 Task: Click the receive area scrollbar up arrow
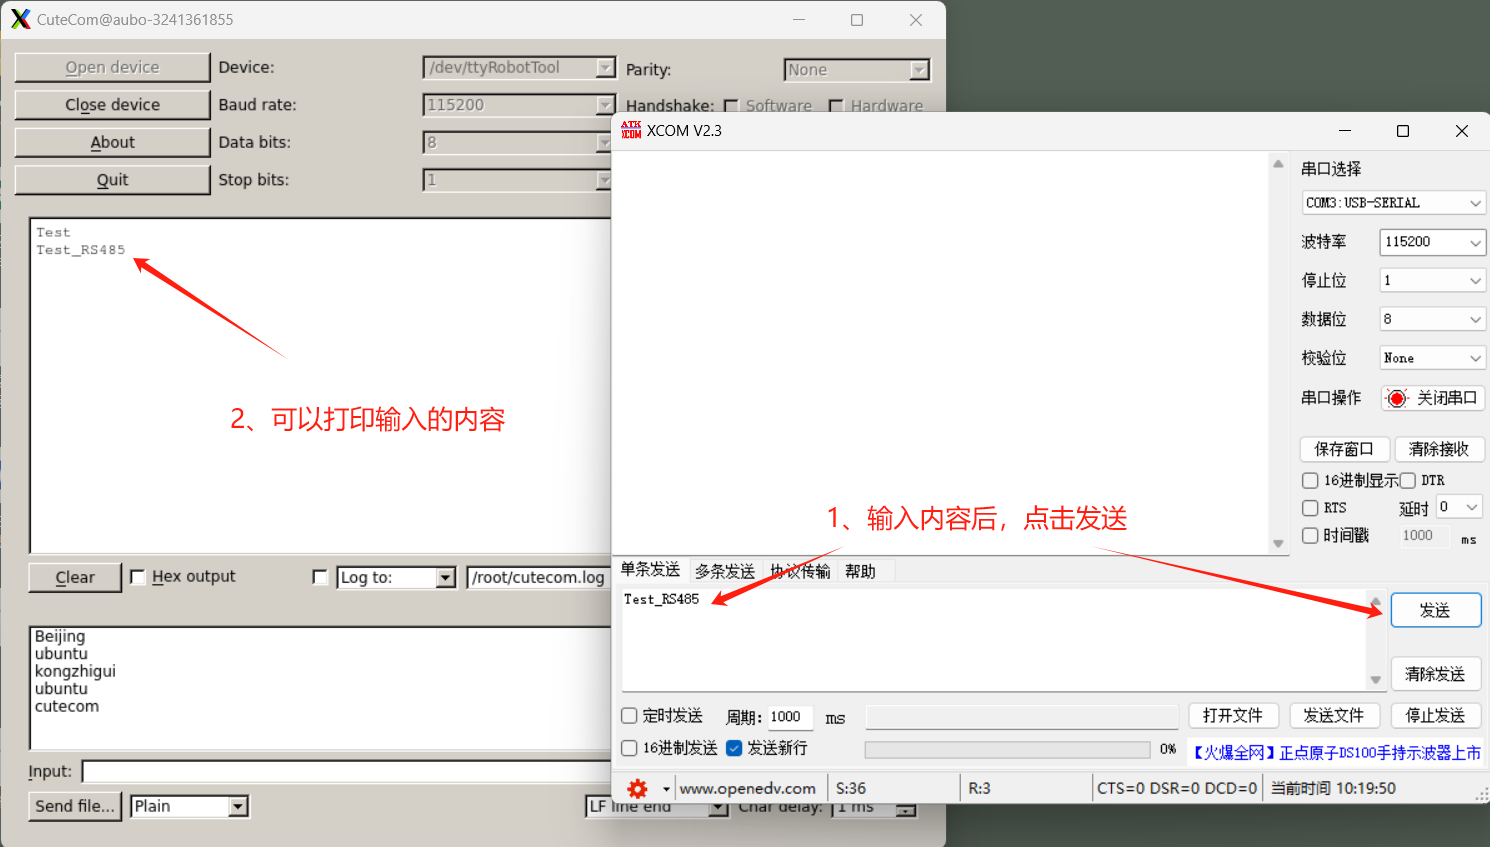pyautogui.click(x=1278, y=164)
